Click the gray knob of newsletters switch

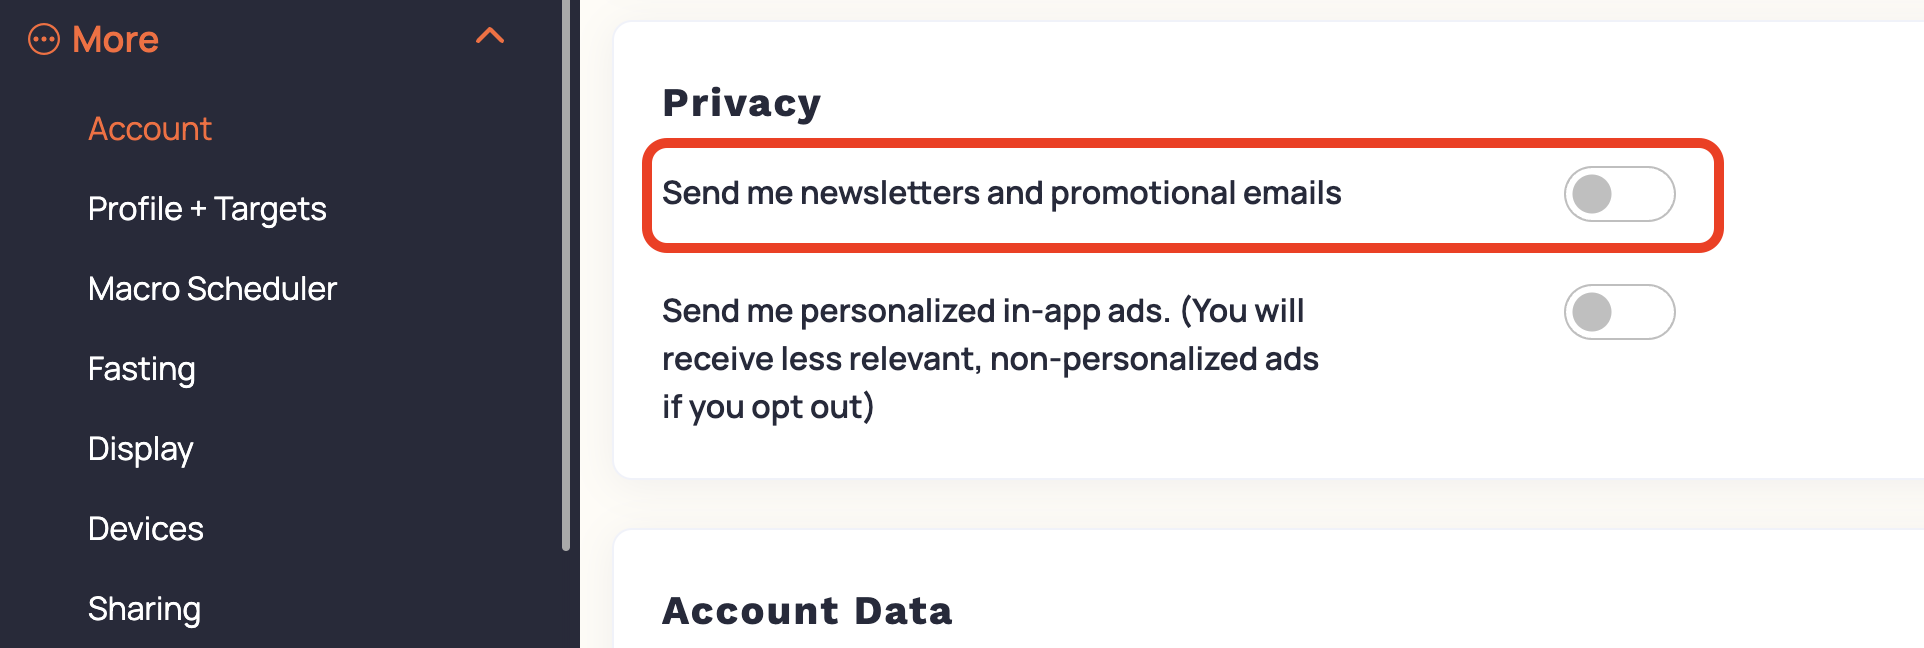pos(1592,194)
